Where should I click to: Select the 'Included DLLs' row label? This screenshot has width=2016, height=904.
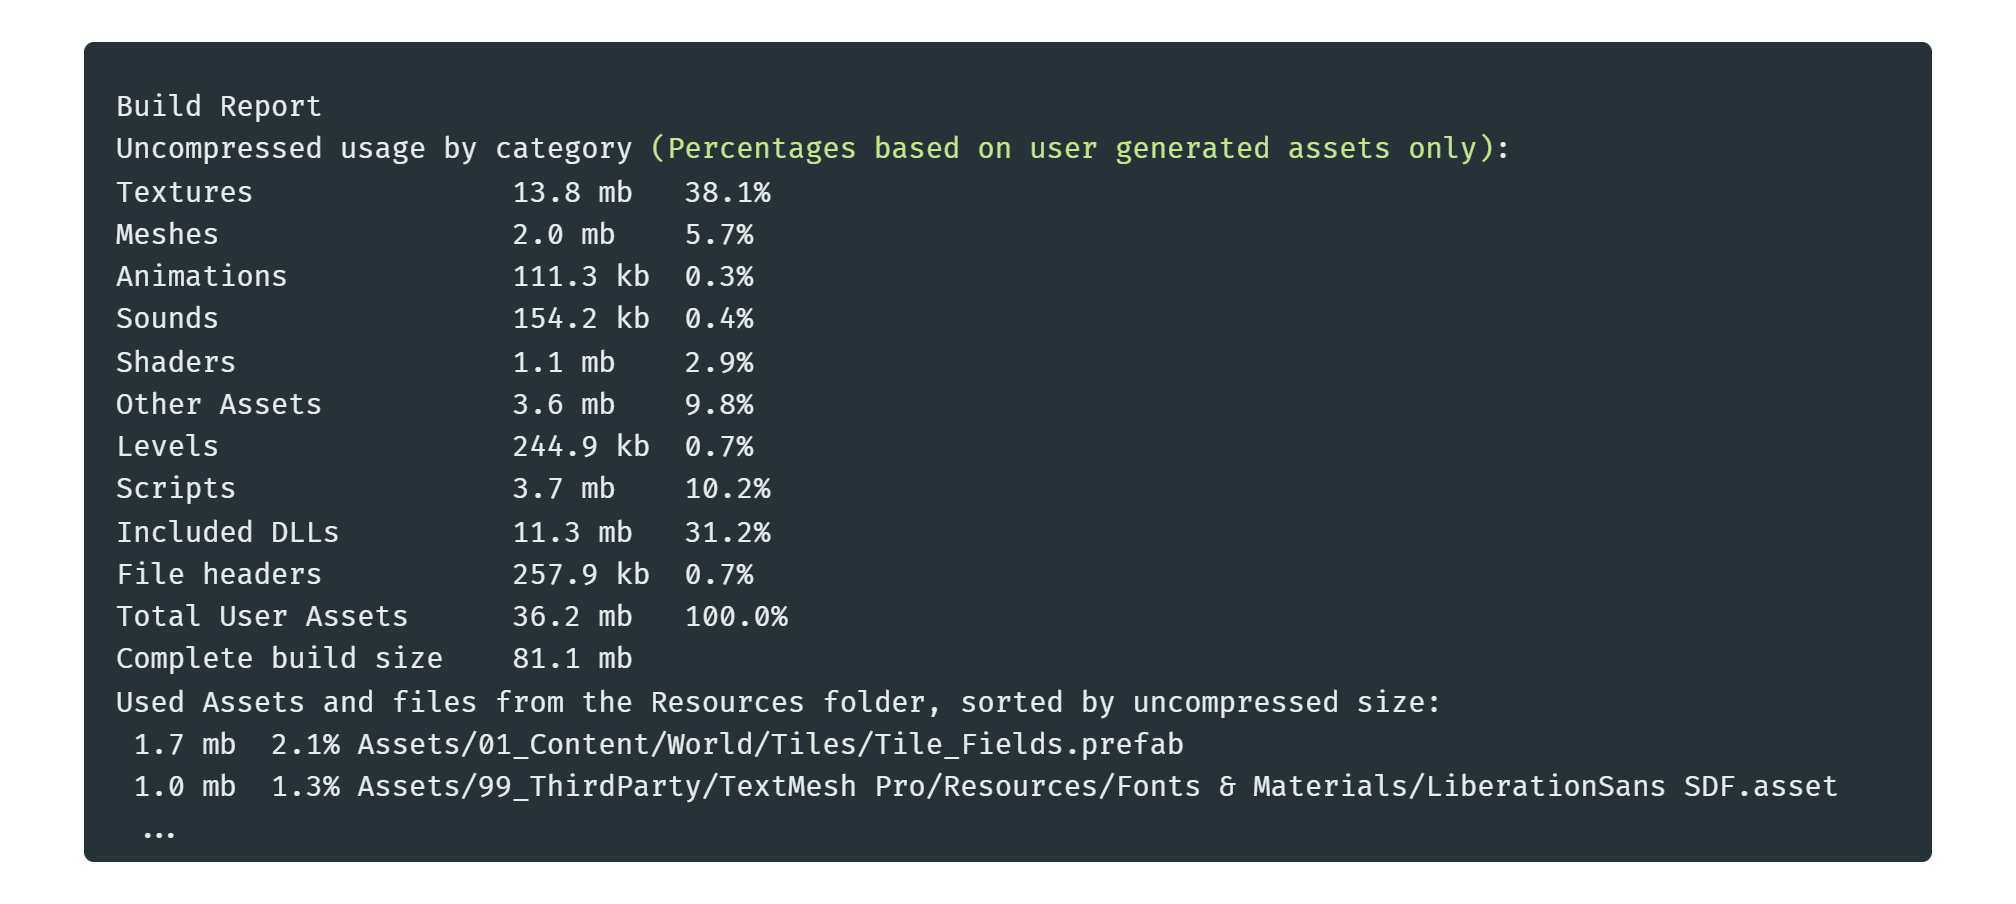228,532
